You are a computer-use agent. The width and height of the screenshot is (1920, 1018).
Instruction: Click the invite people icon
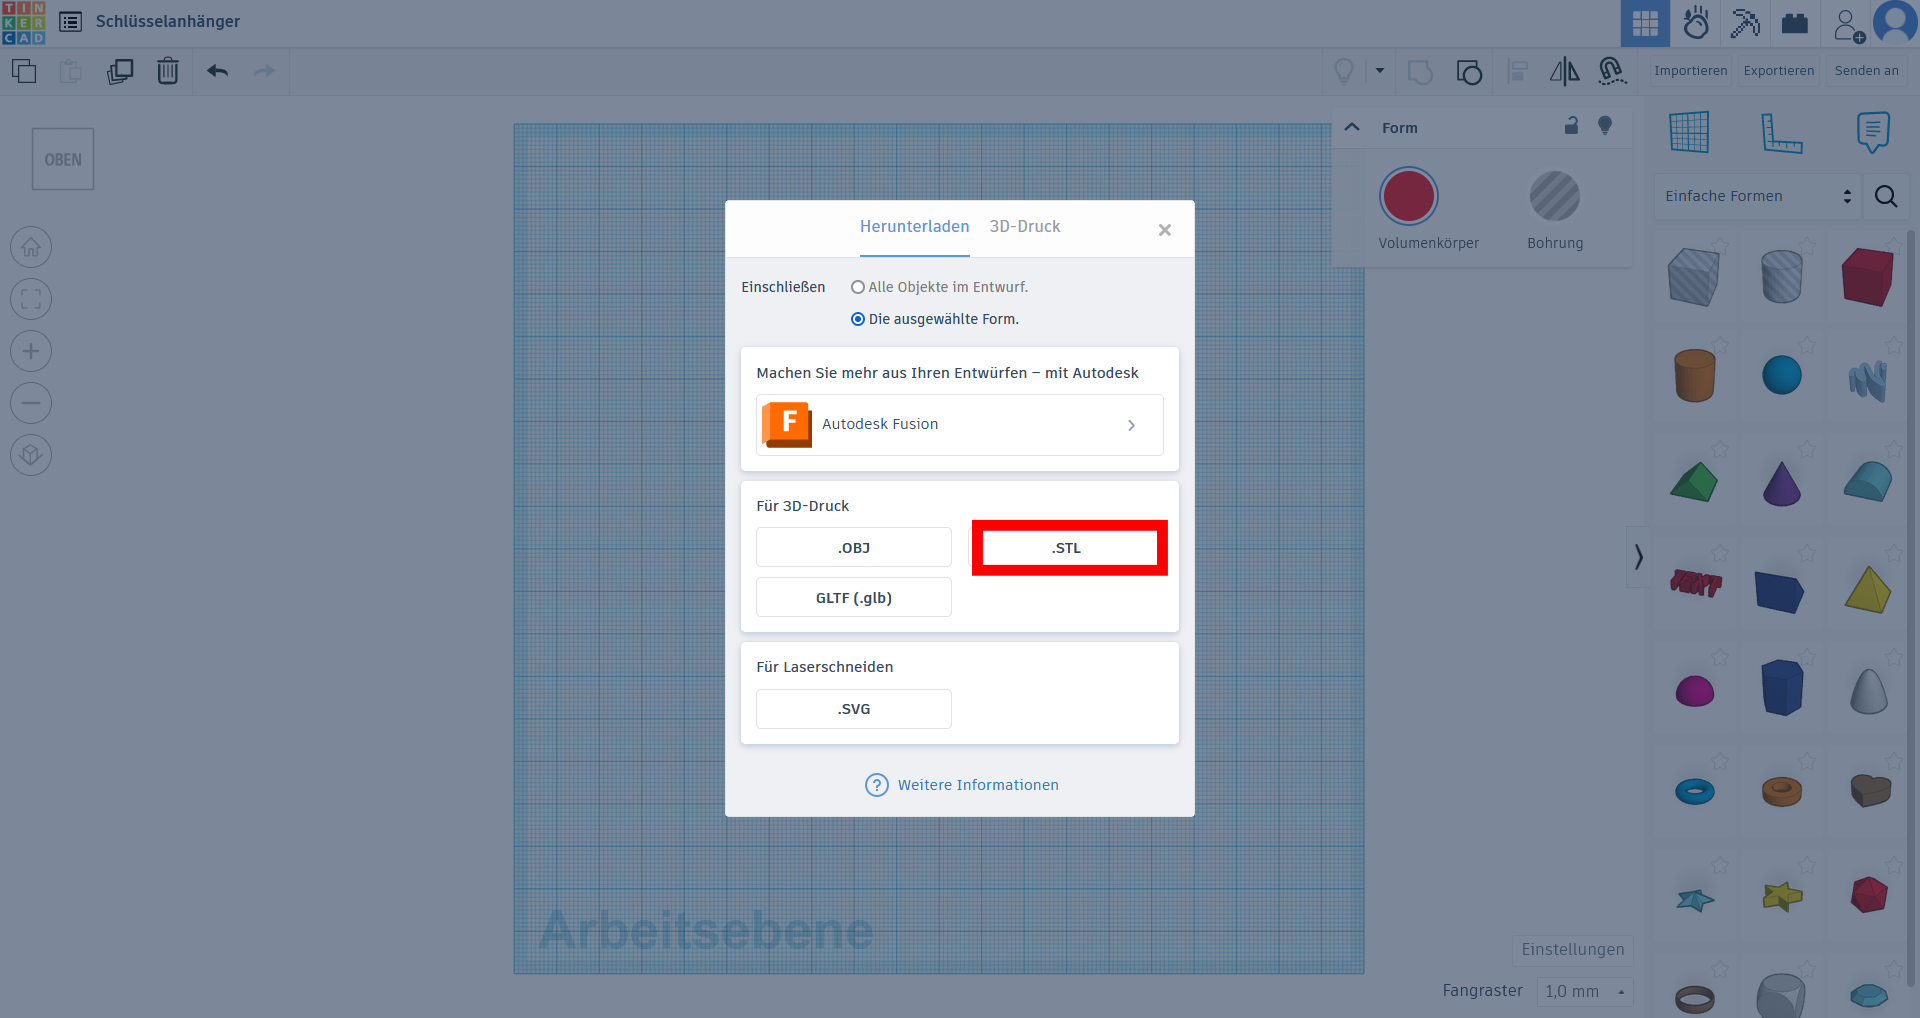pos(1848,24)
